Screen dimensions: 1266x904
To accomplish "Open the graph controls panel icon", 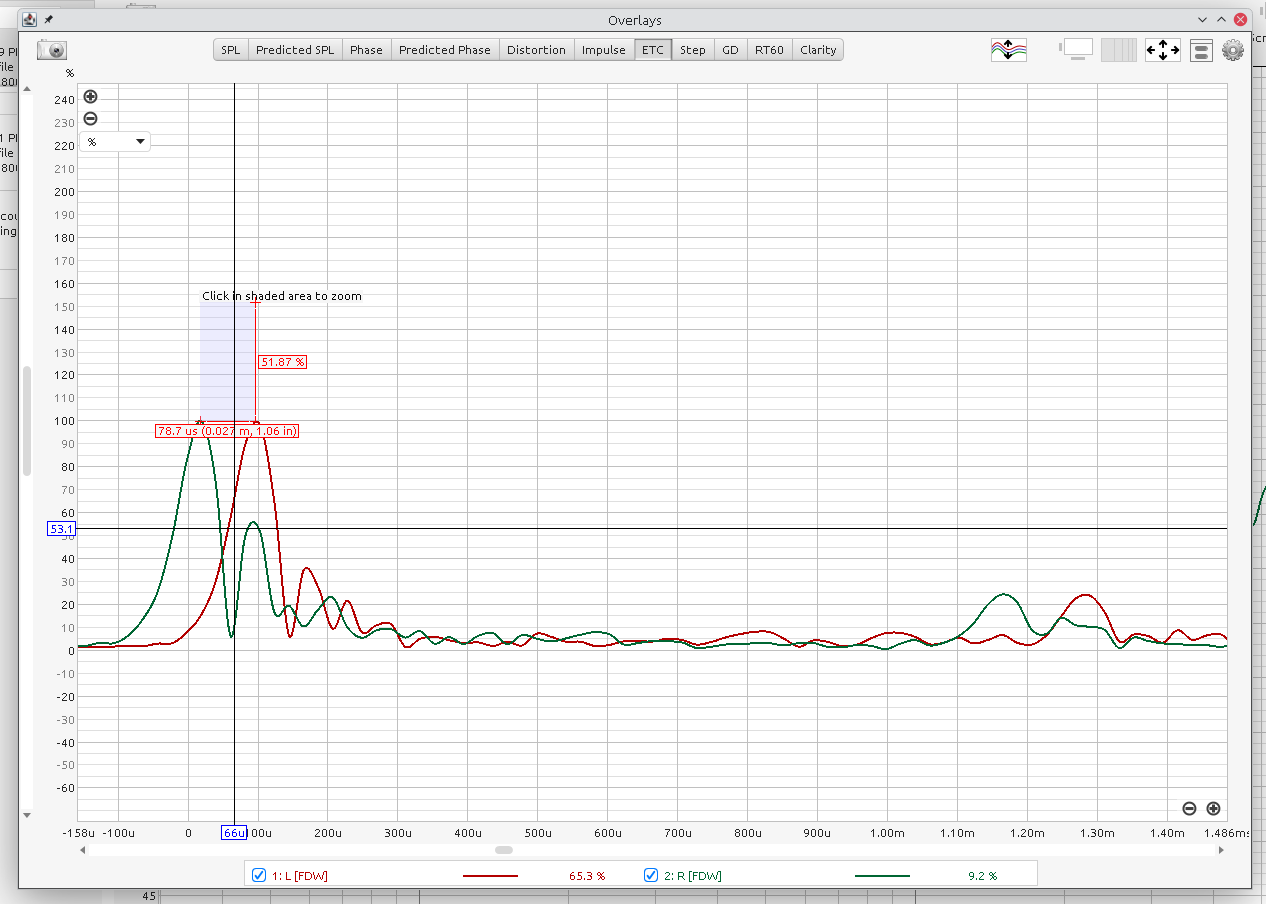I will [1201, 50].
